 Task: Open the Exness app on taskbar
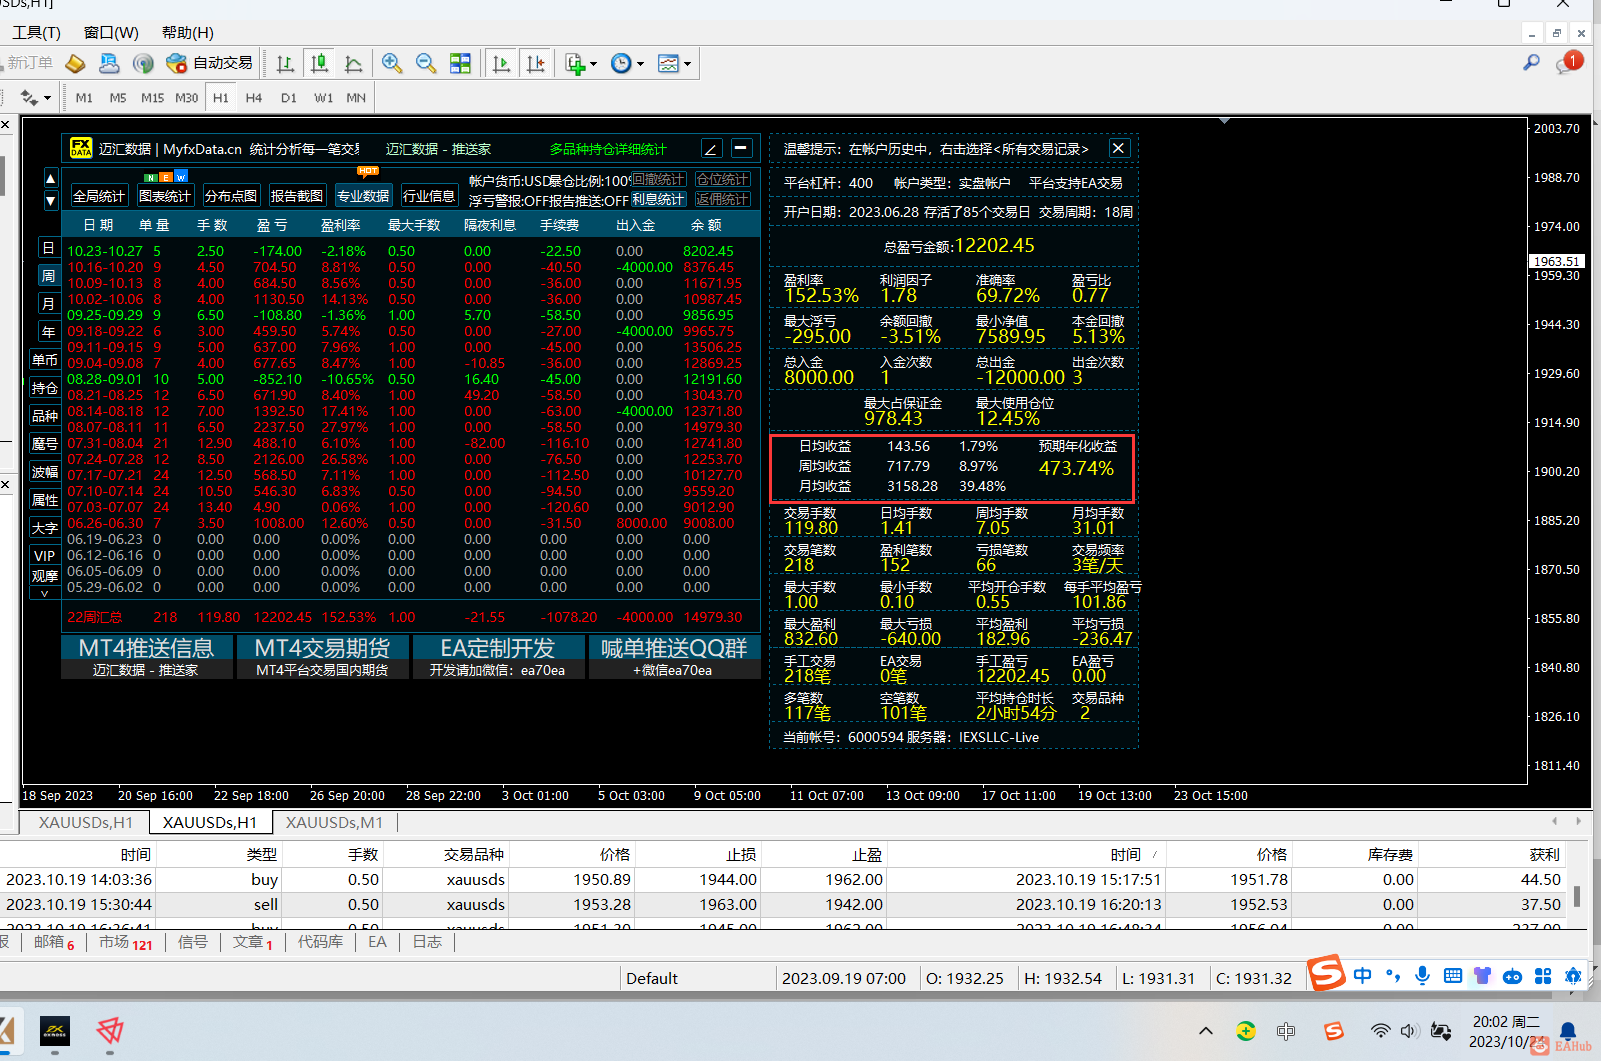point(54,1031)
